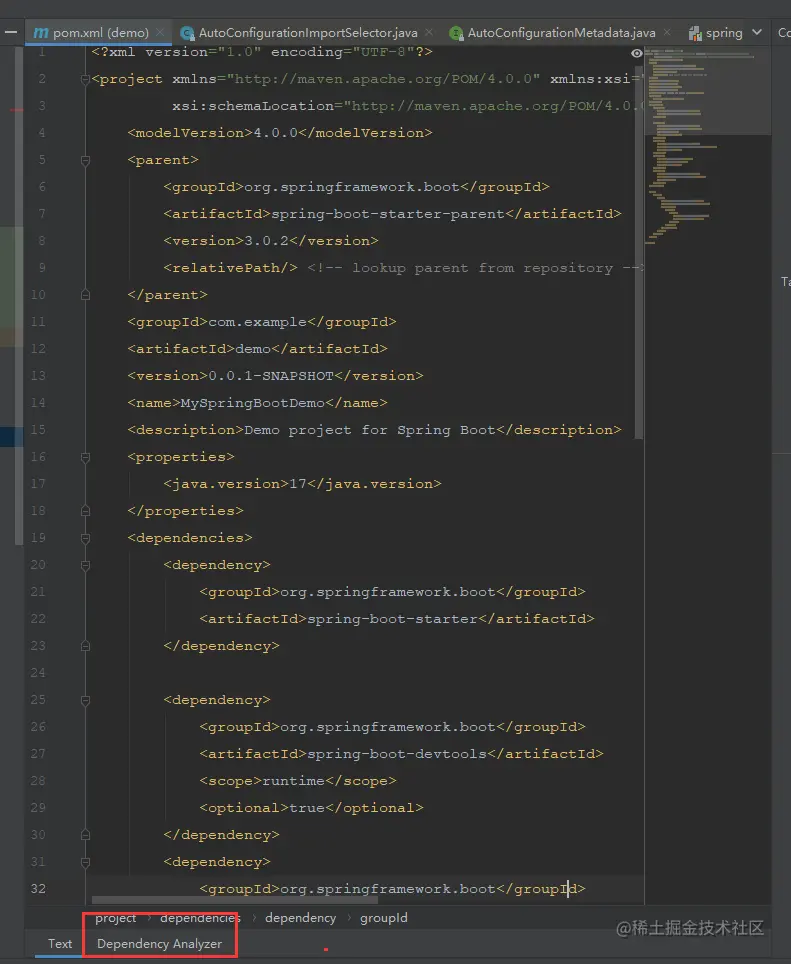Toggle the reader mode eye icon
Image resolution: width=791 pixels, height=964 pixels.
point(637,53)
